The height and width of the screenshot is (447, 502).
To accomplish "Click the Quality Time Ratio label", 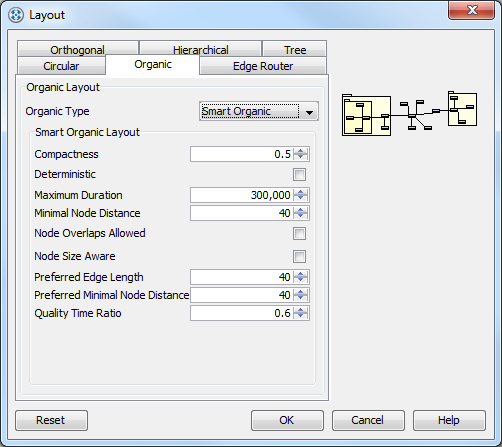I will (x=78, y=313).
